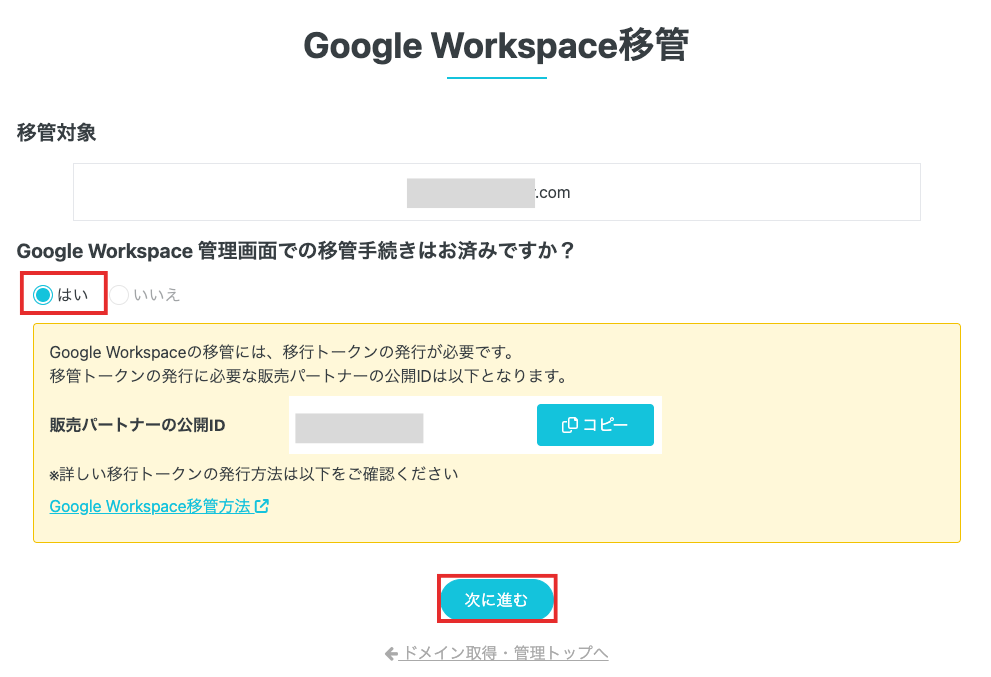Click the 移行トークンの発行が必要です notice line
991x677 pixels.
[281, 352]
